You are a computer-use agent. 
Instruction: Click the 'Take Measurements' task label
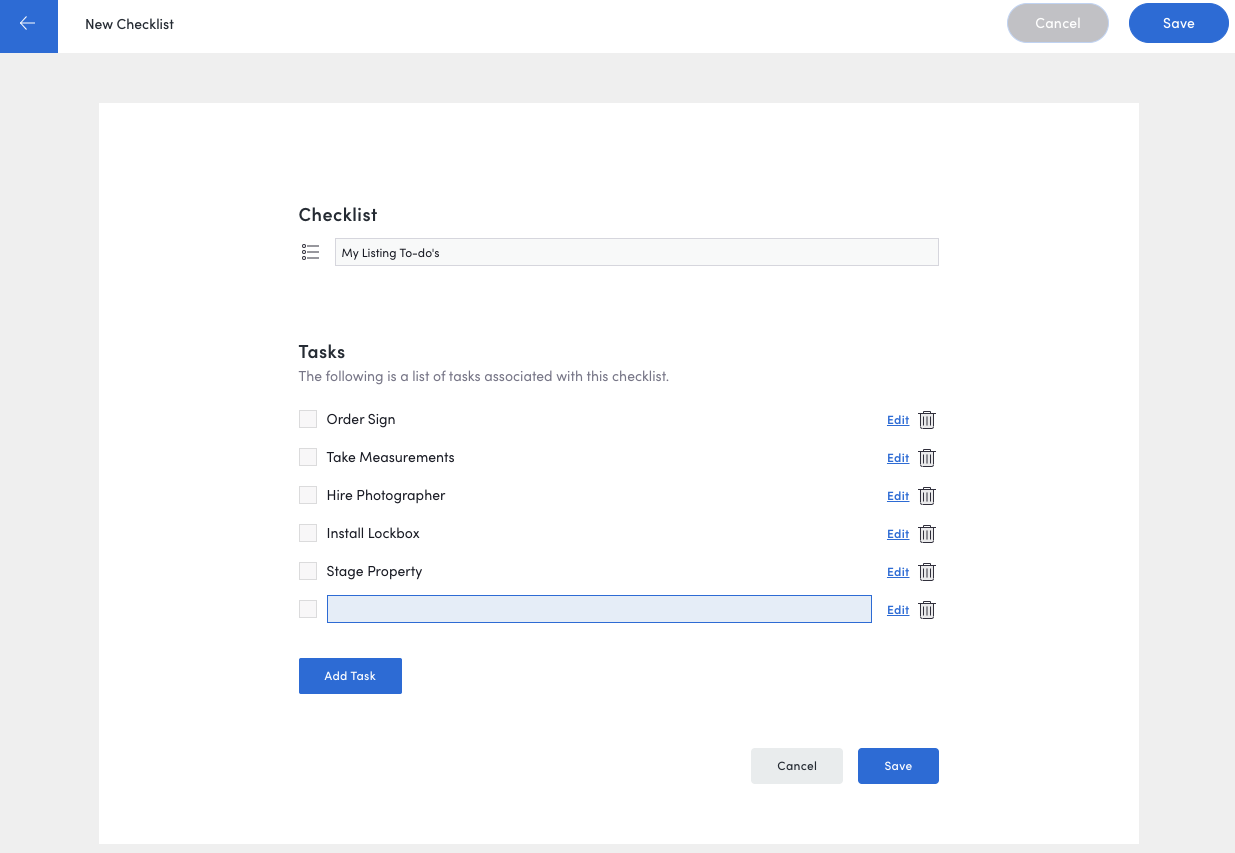pos(390,457)
